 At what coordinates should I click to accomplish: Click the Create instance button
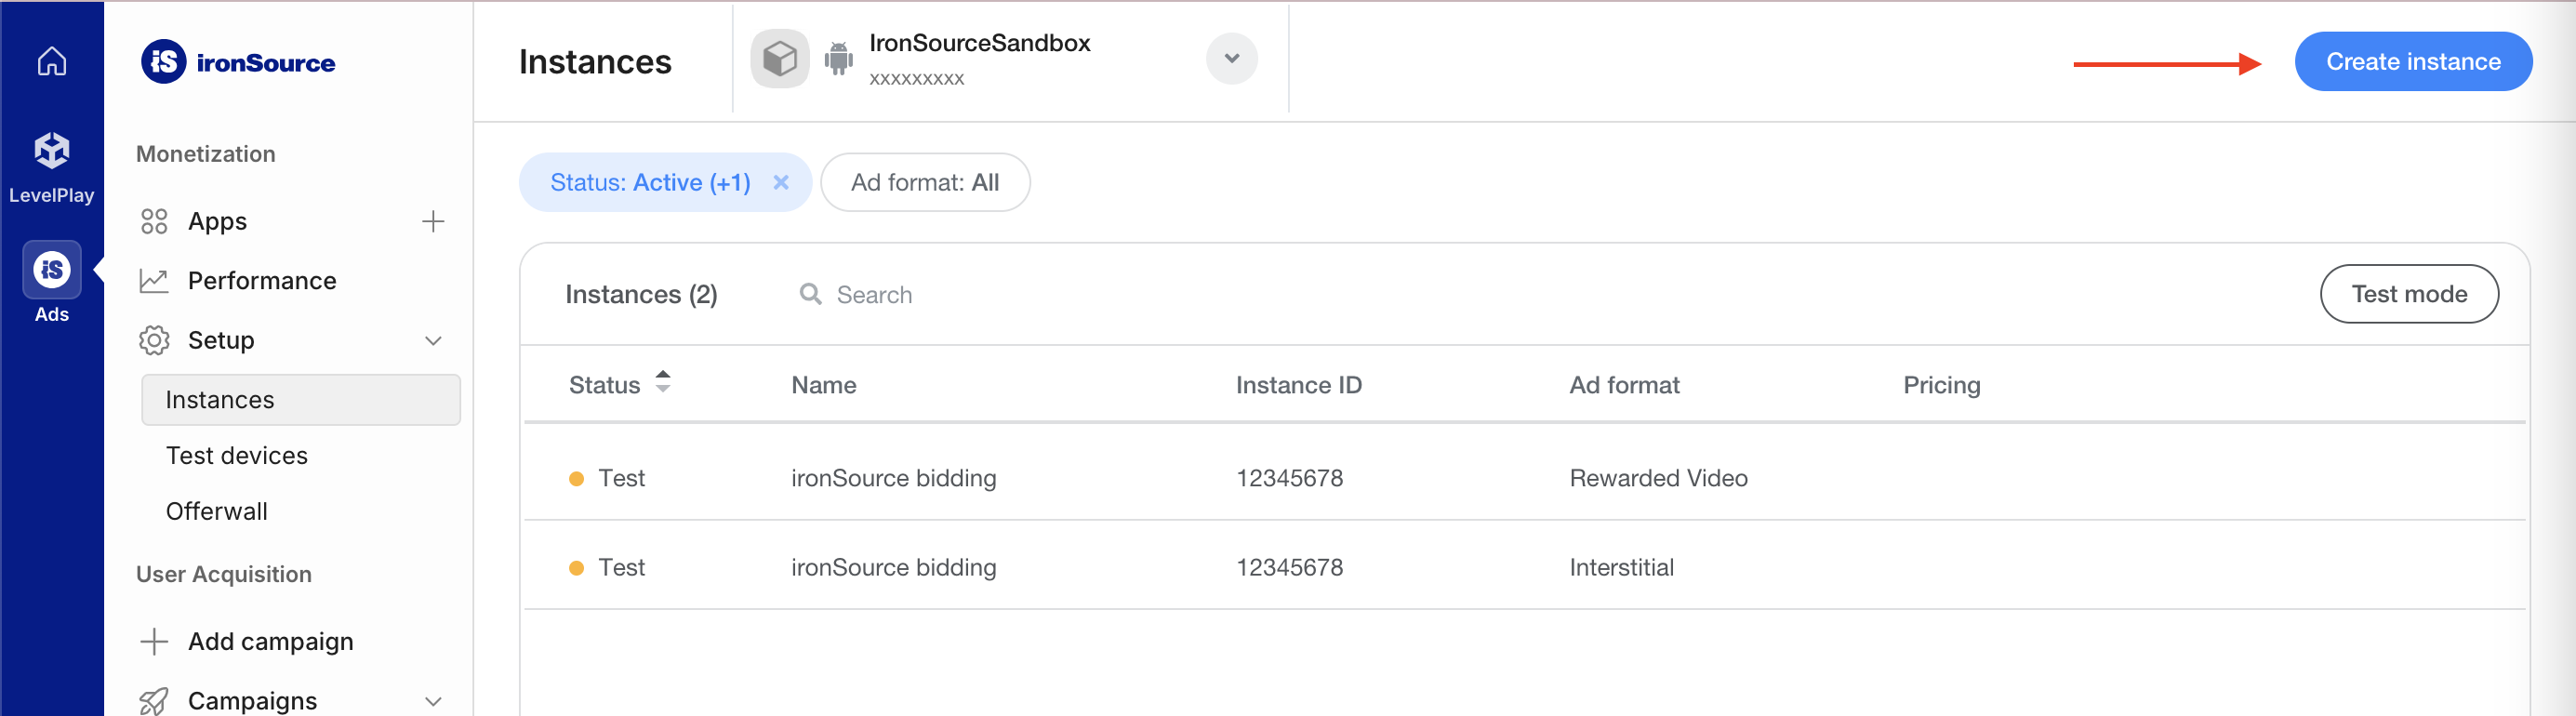tap(2412, 62)
